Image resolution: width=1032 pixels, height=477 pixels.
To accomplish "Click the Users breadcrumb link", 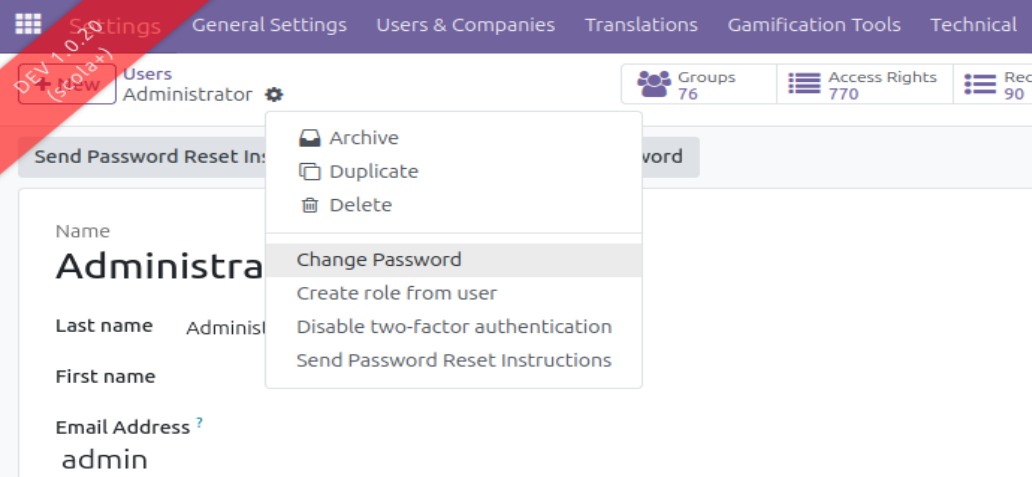I will 147,74.
